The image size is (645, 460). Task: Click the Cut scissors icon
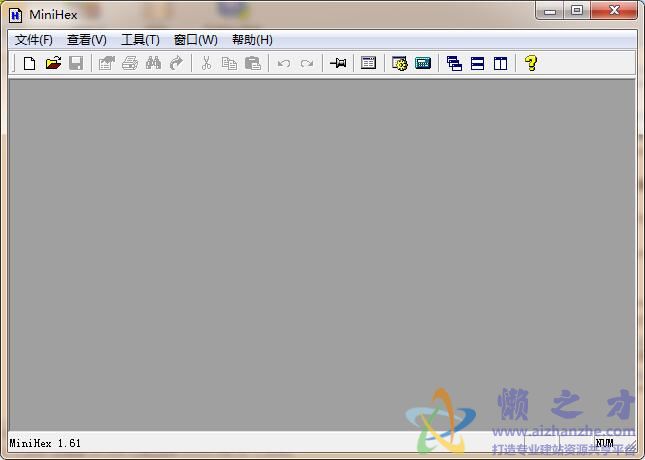pyautogui.click(x=206, y=63)
